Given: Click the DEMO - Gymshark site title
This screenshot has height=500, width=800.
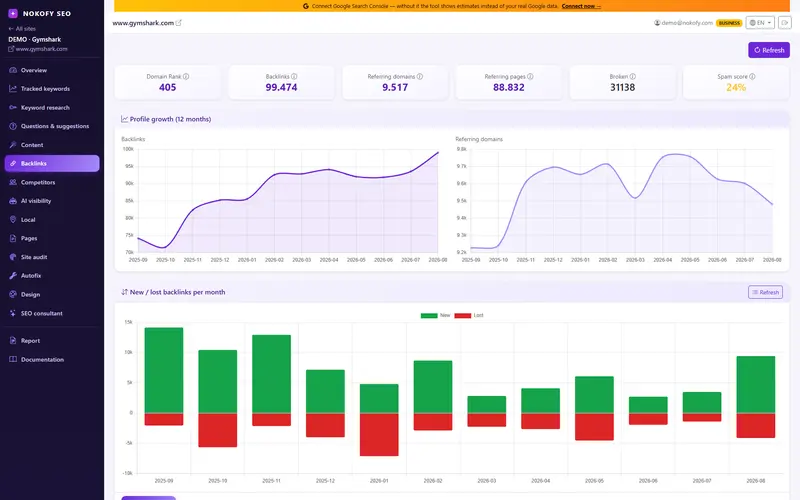Looking at the screenshot, I should 35,39.
